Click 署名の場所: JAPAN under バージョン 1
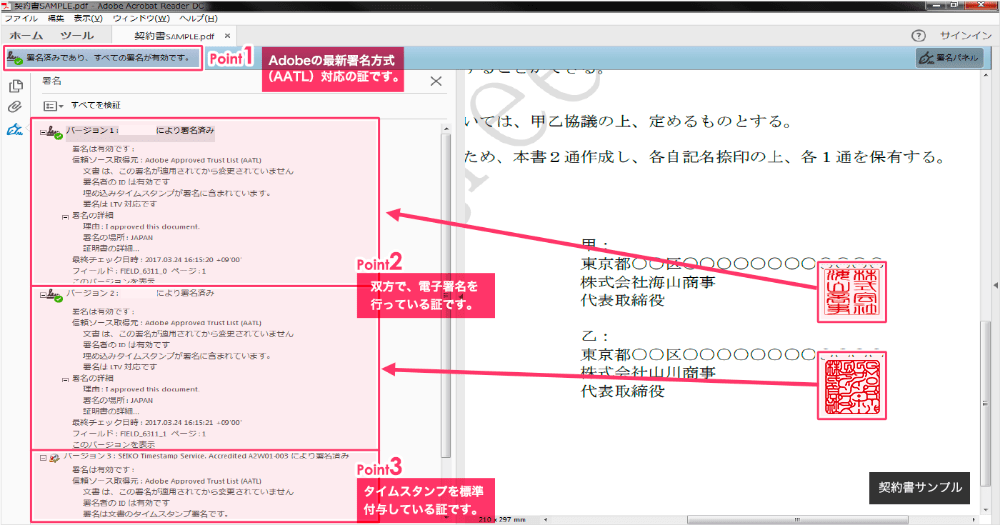The height and width of the screenshot is (525, 1000). coord(117,237)
